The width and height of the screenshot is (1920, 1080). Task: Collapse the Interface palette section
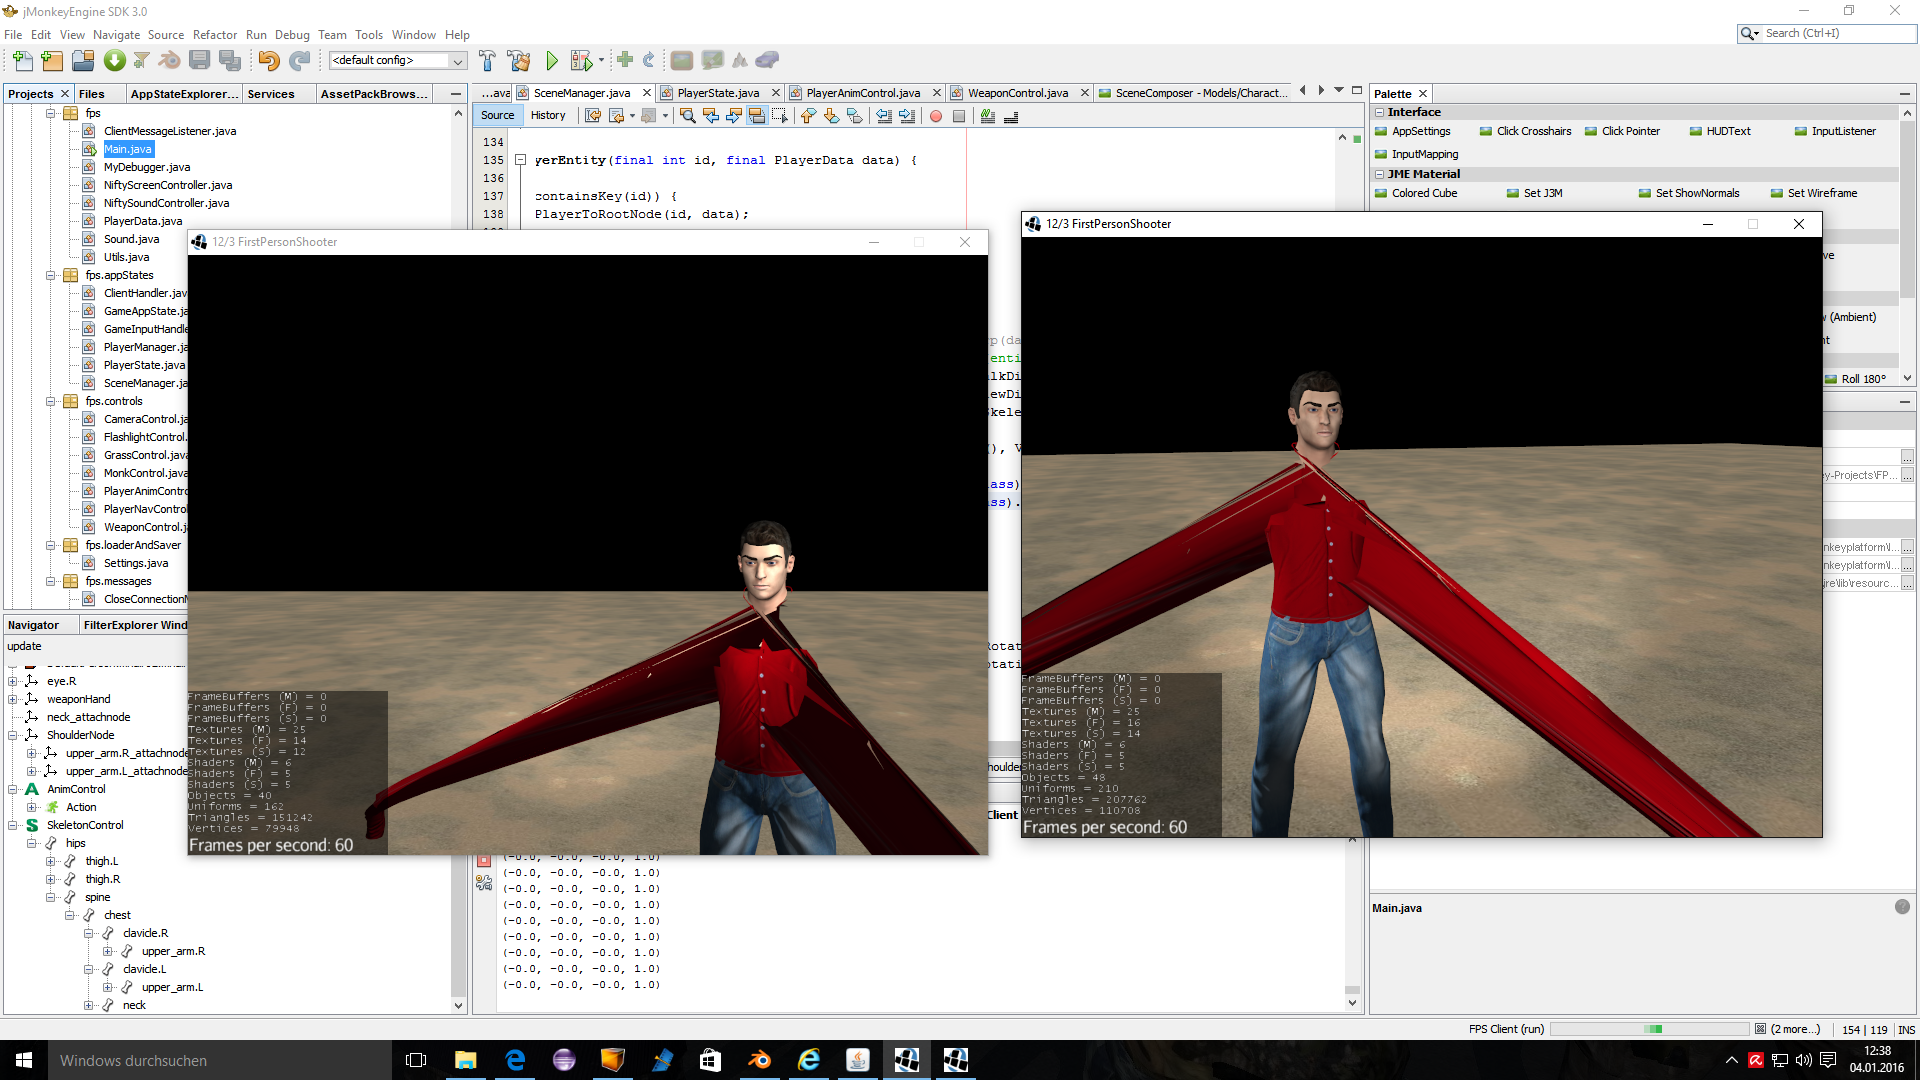pyautogui.click(x=1380, y=112)
